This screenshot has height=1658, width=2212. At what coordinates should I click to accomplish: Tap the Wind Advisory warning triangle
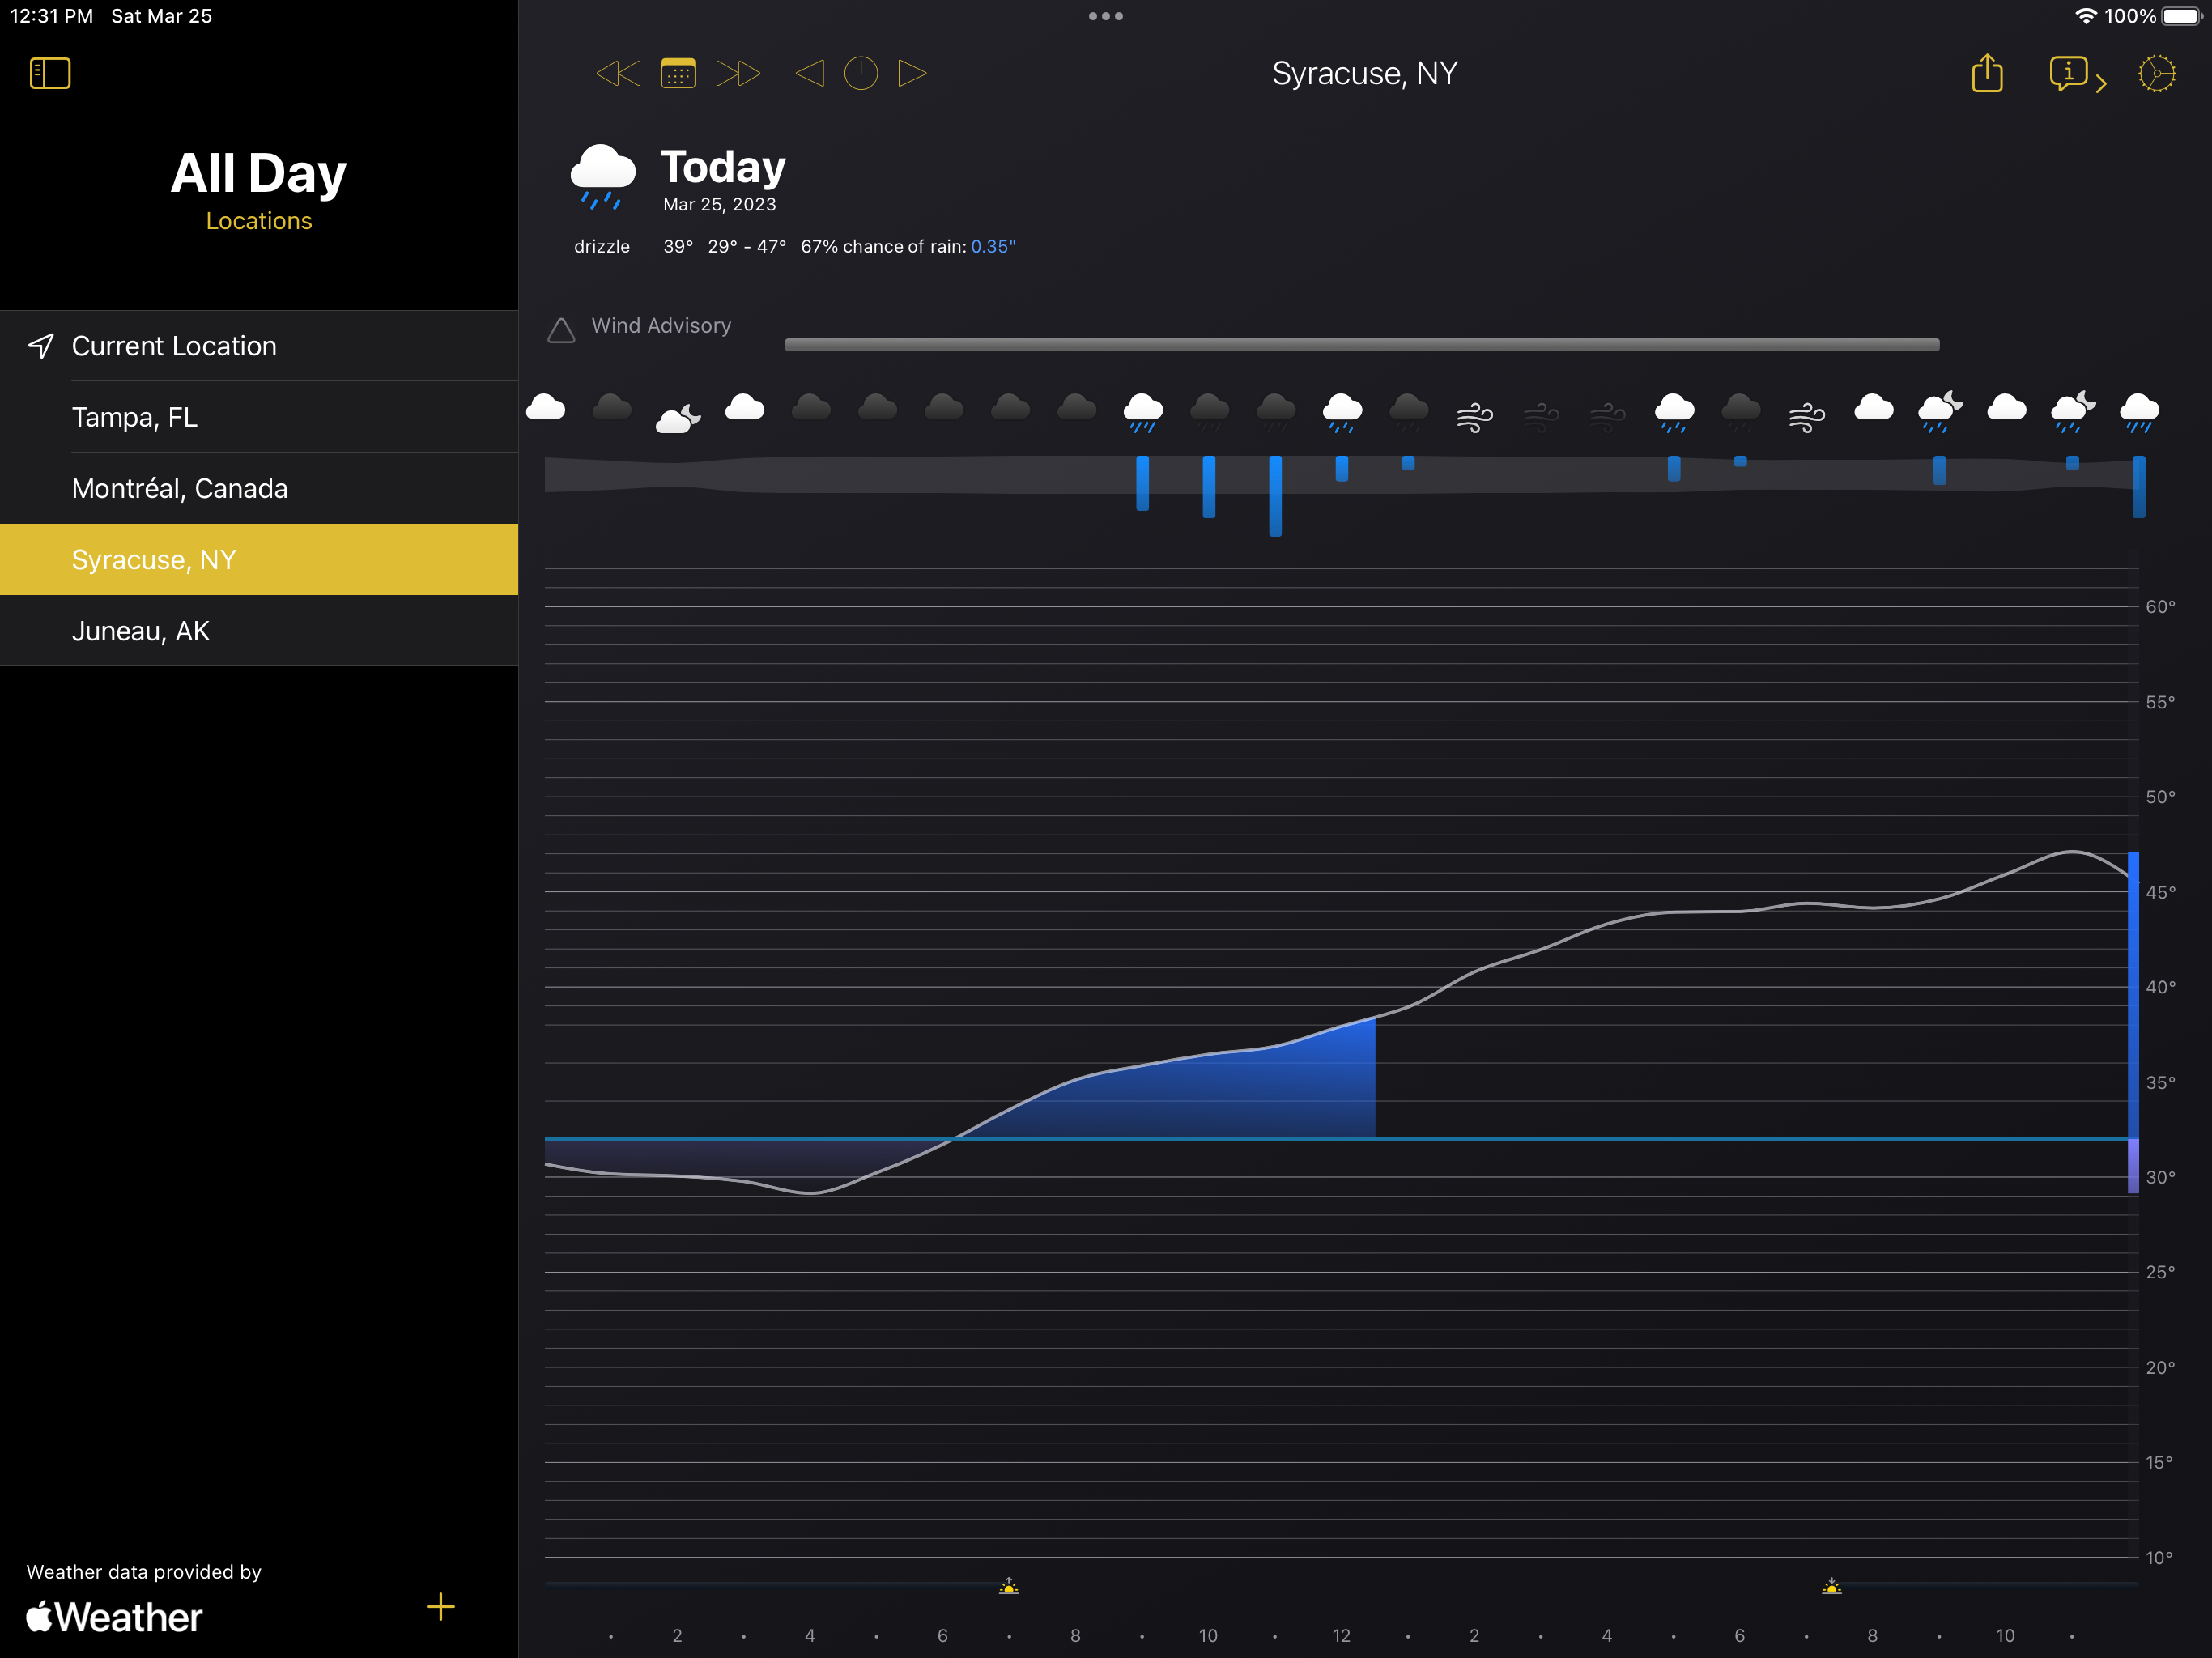pyautogui.click(x=561, y=330)
